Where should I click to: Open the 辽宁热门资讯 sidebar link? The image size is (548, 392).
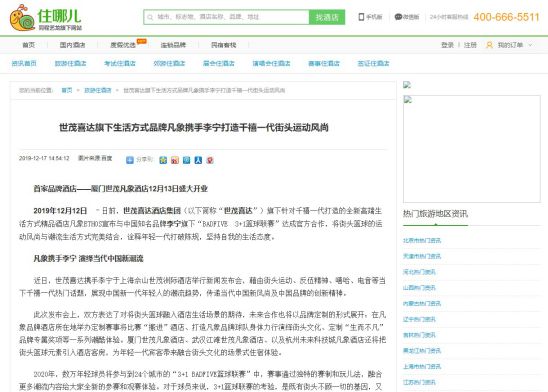419,319
